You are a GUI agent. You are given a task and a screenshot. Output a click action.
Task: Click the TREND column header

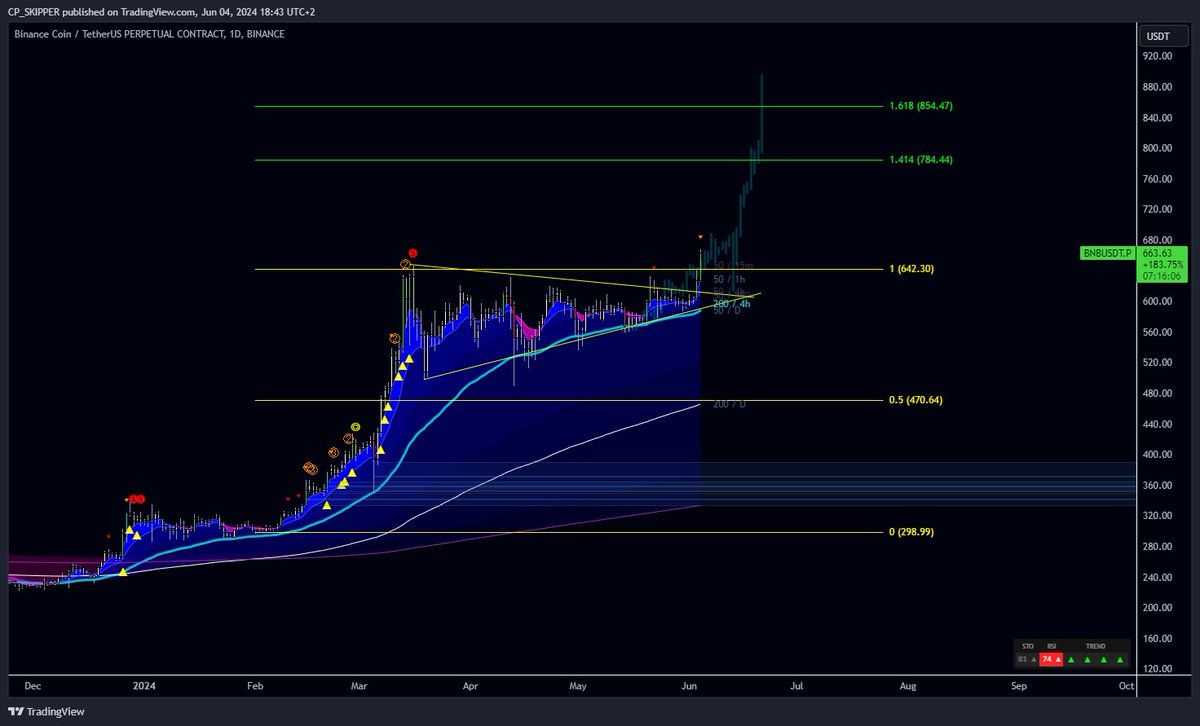[1095, 647]
